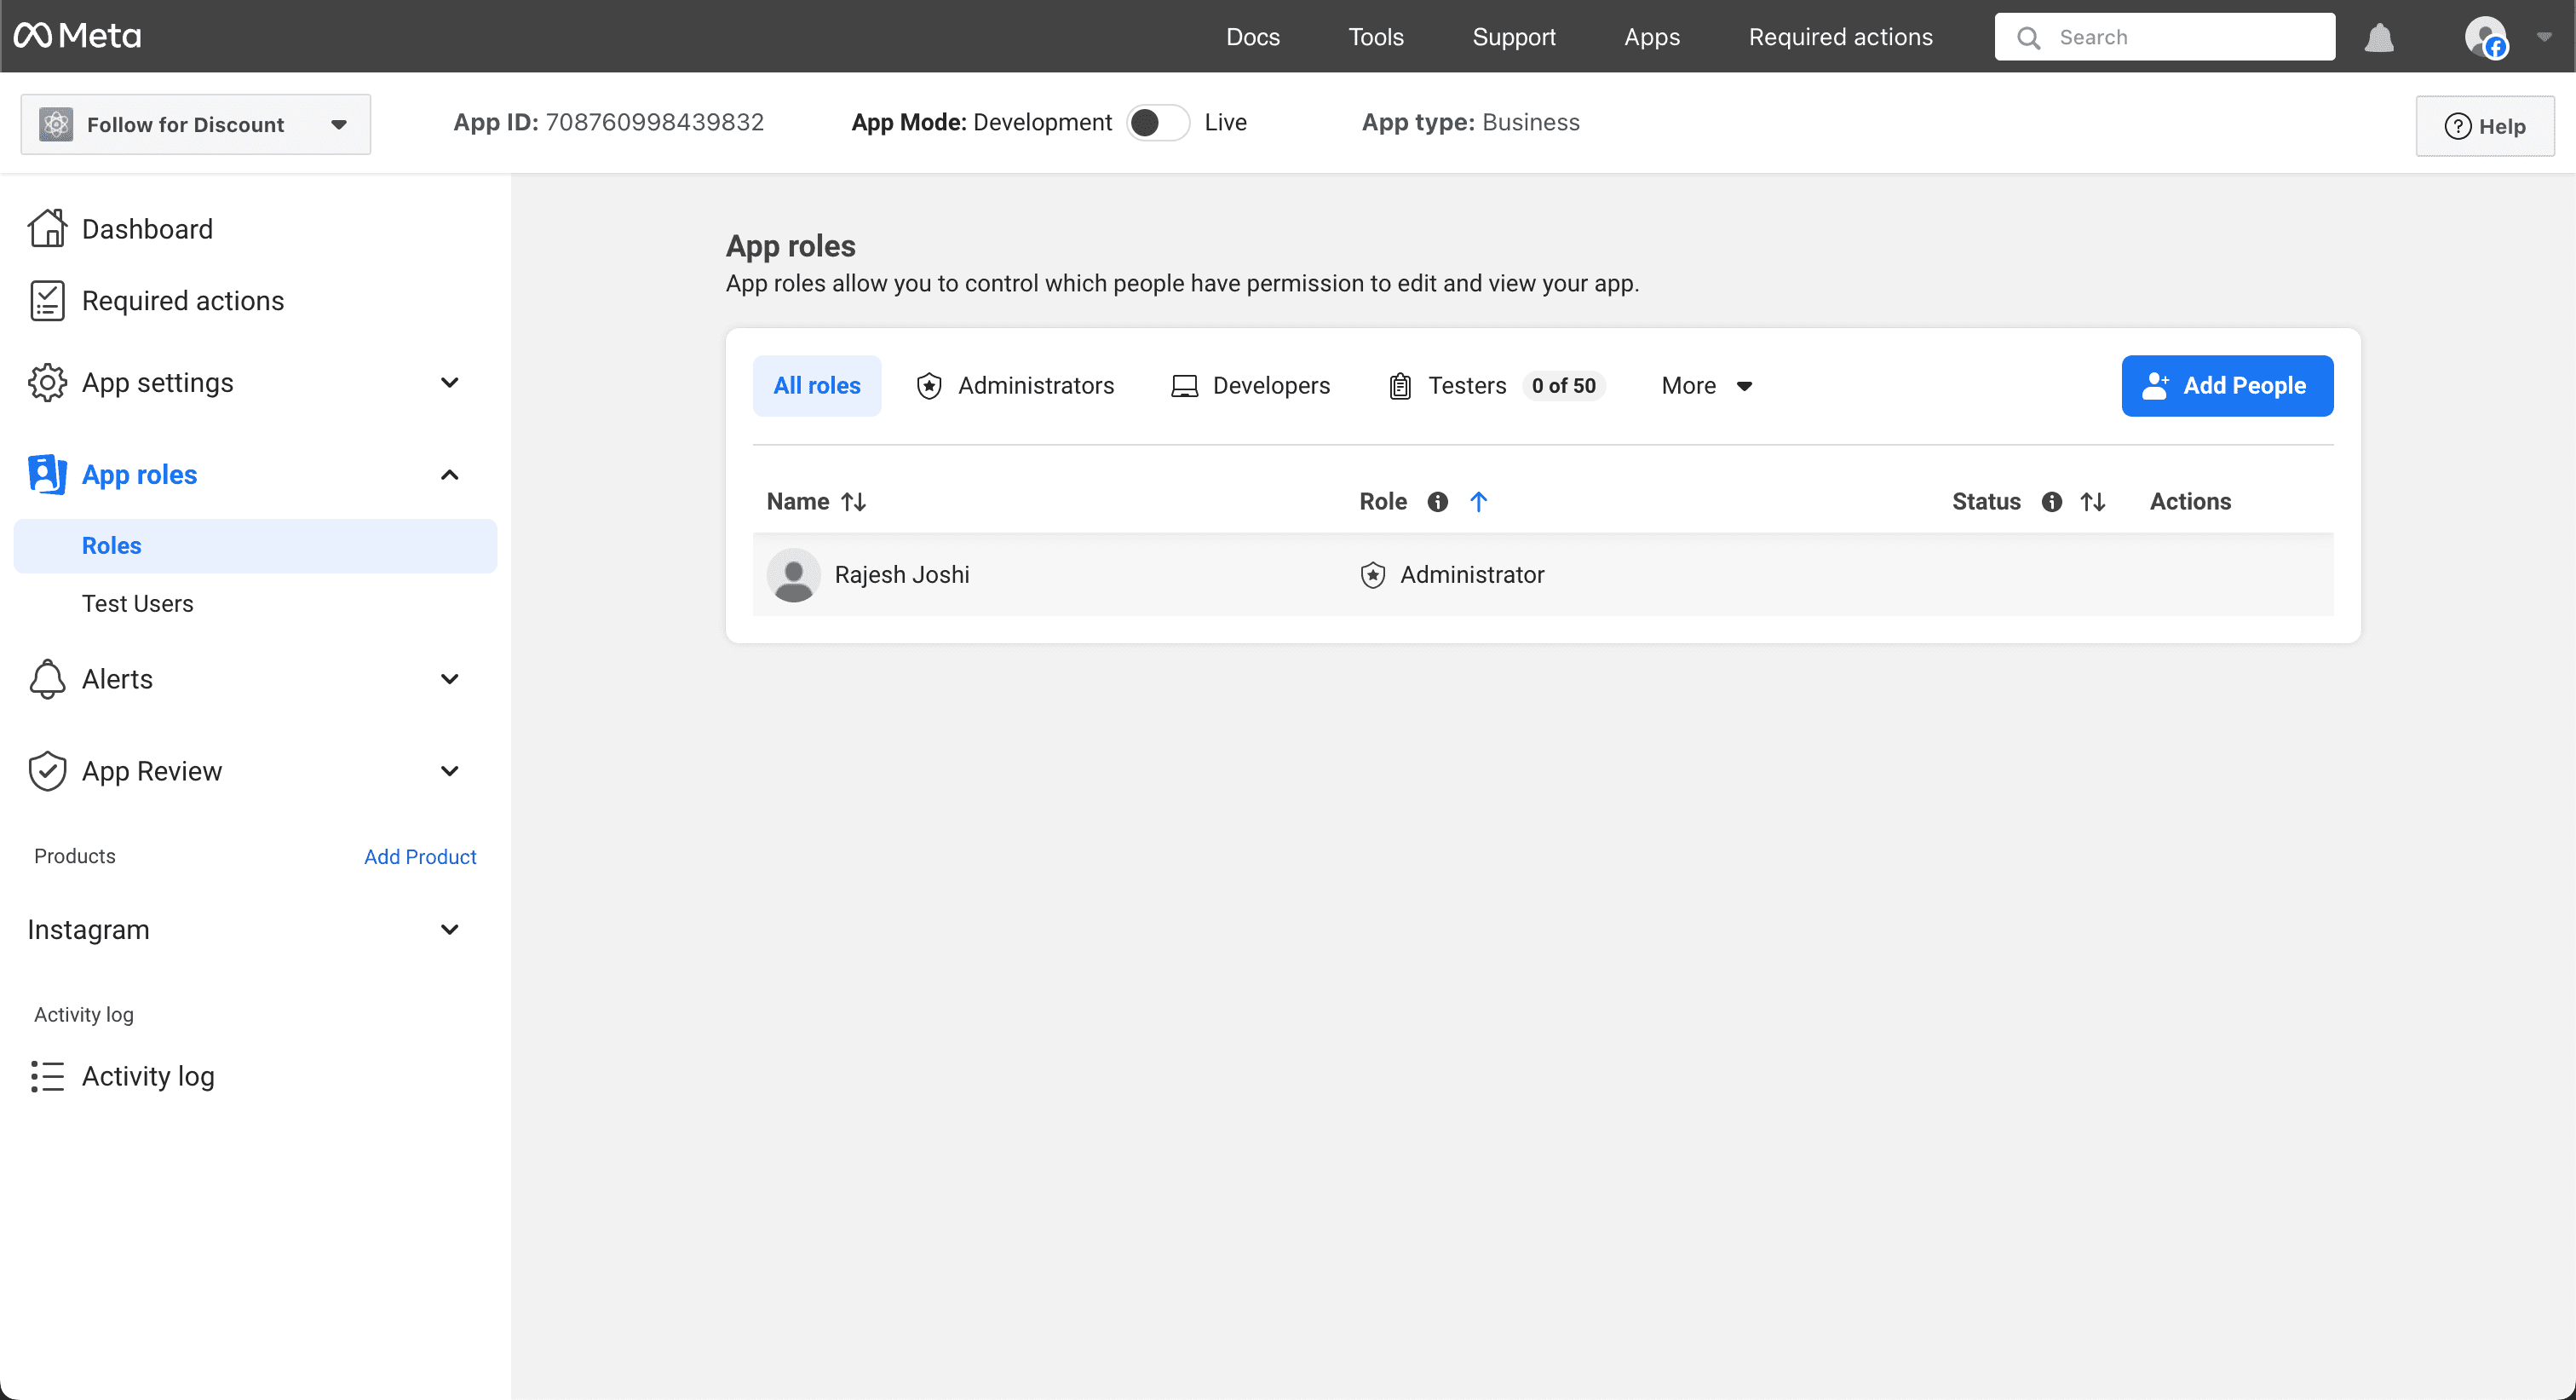Open Activity log page
Image resolution: width=2576 pixels, height=1400 pixels.
[x=148, y=1076]
